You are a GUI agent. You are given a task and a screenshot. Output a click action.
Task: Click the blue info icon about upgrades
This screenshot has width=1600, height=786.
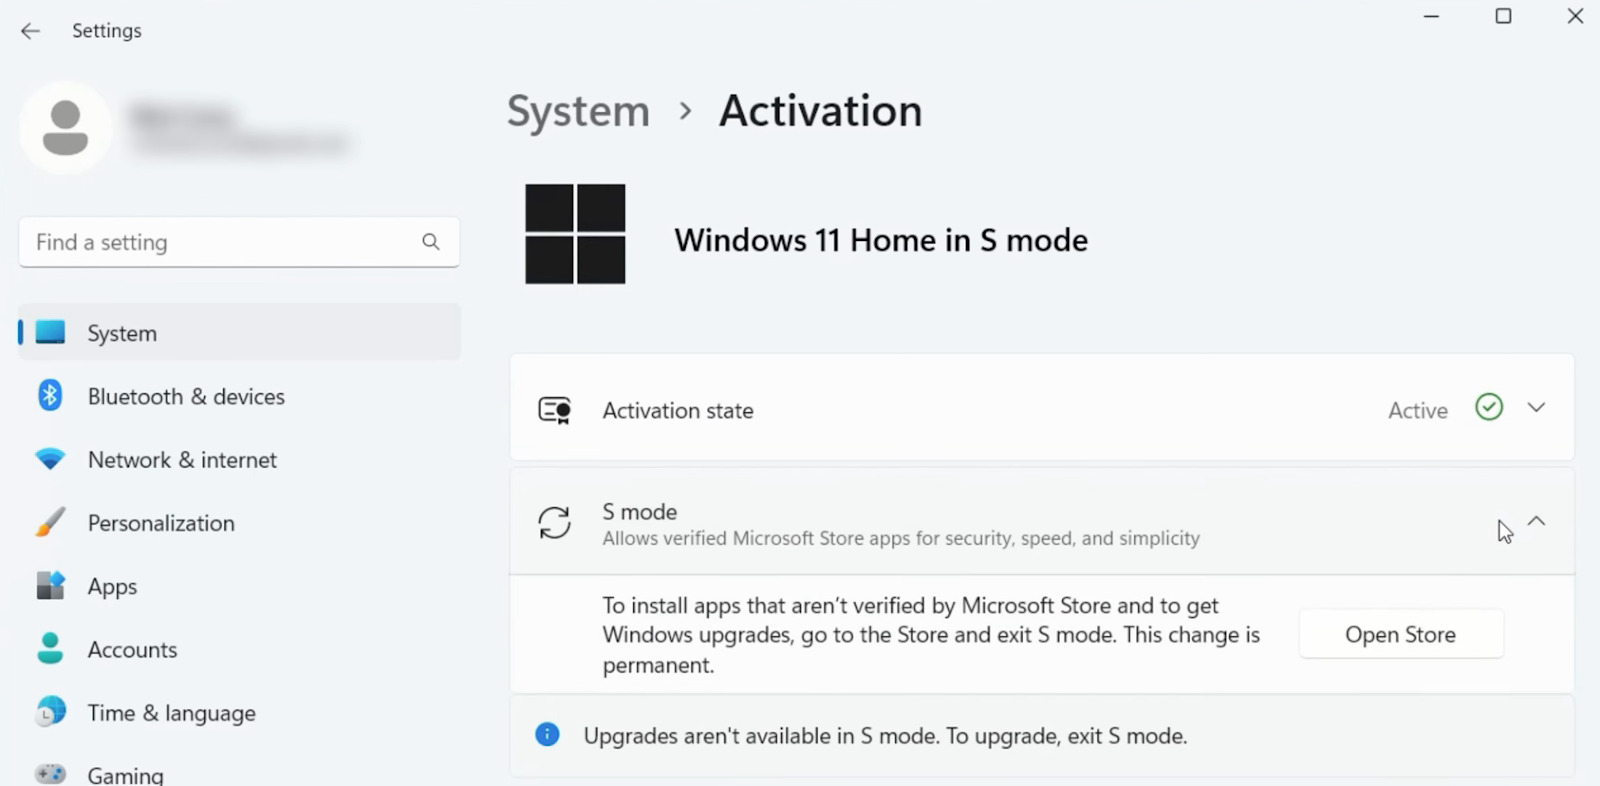click(x=547, y=735)
